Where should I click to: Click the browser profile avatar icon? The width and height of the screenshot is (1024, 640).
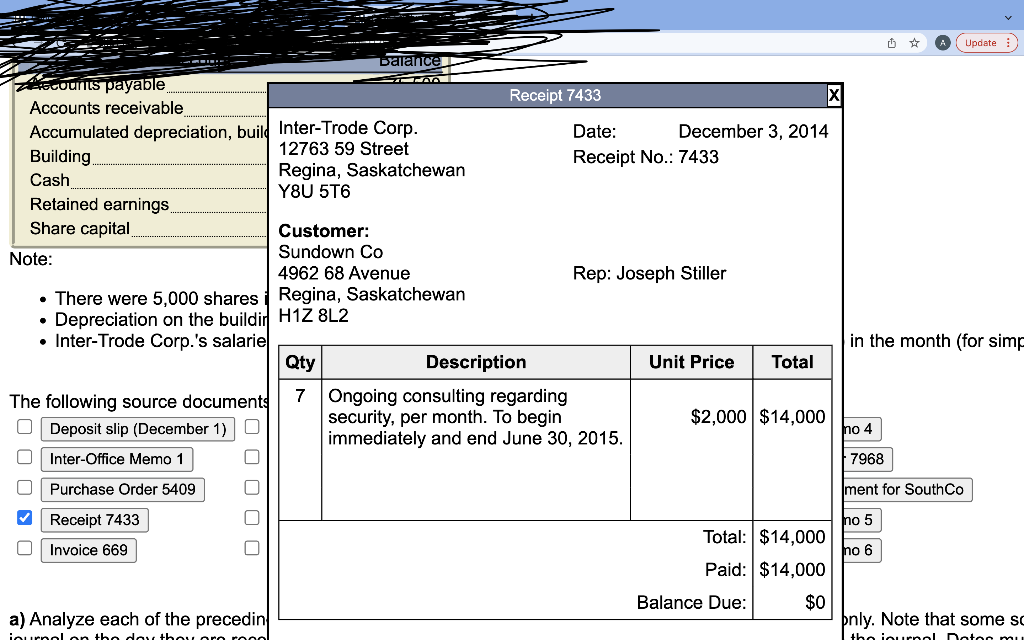click(x=941, y=43)
